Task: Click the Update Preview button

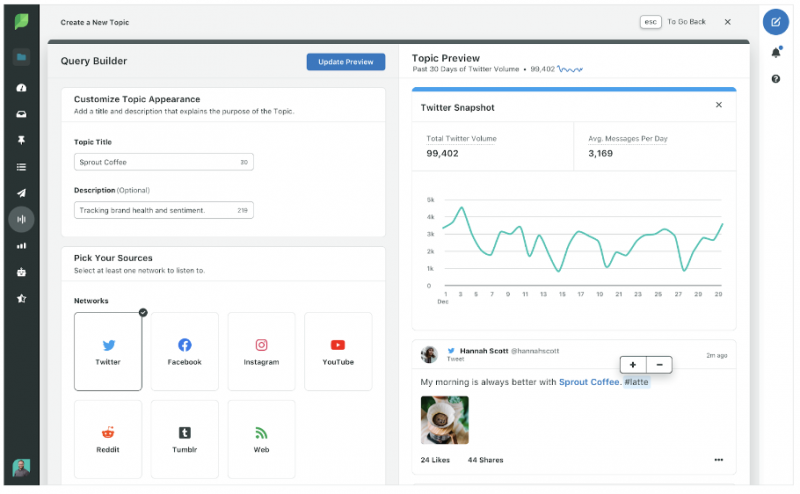Action: tap(346, 62)
